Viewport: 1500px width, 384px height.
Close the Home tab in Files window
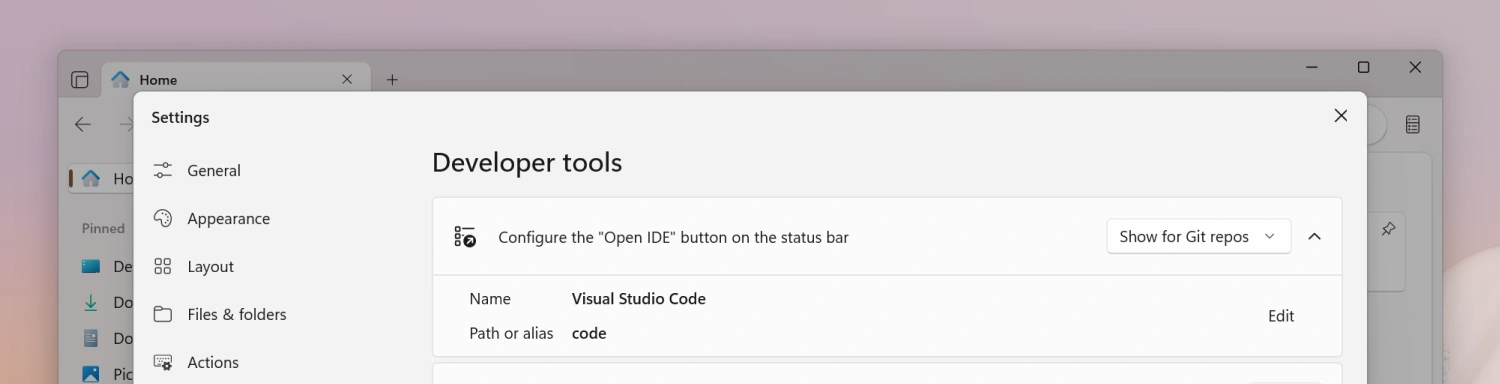click(x=347, y=79)
